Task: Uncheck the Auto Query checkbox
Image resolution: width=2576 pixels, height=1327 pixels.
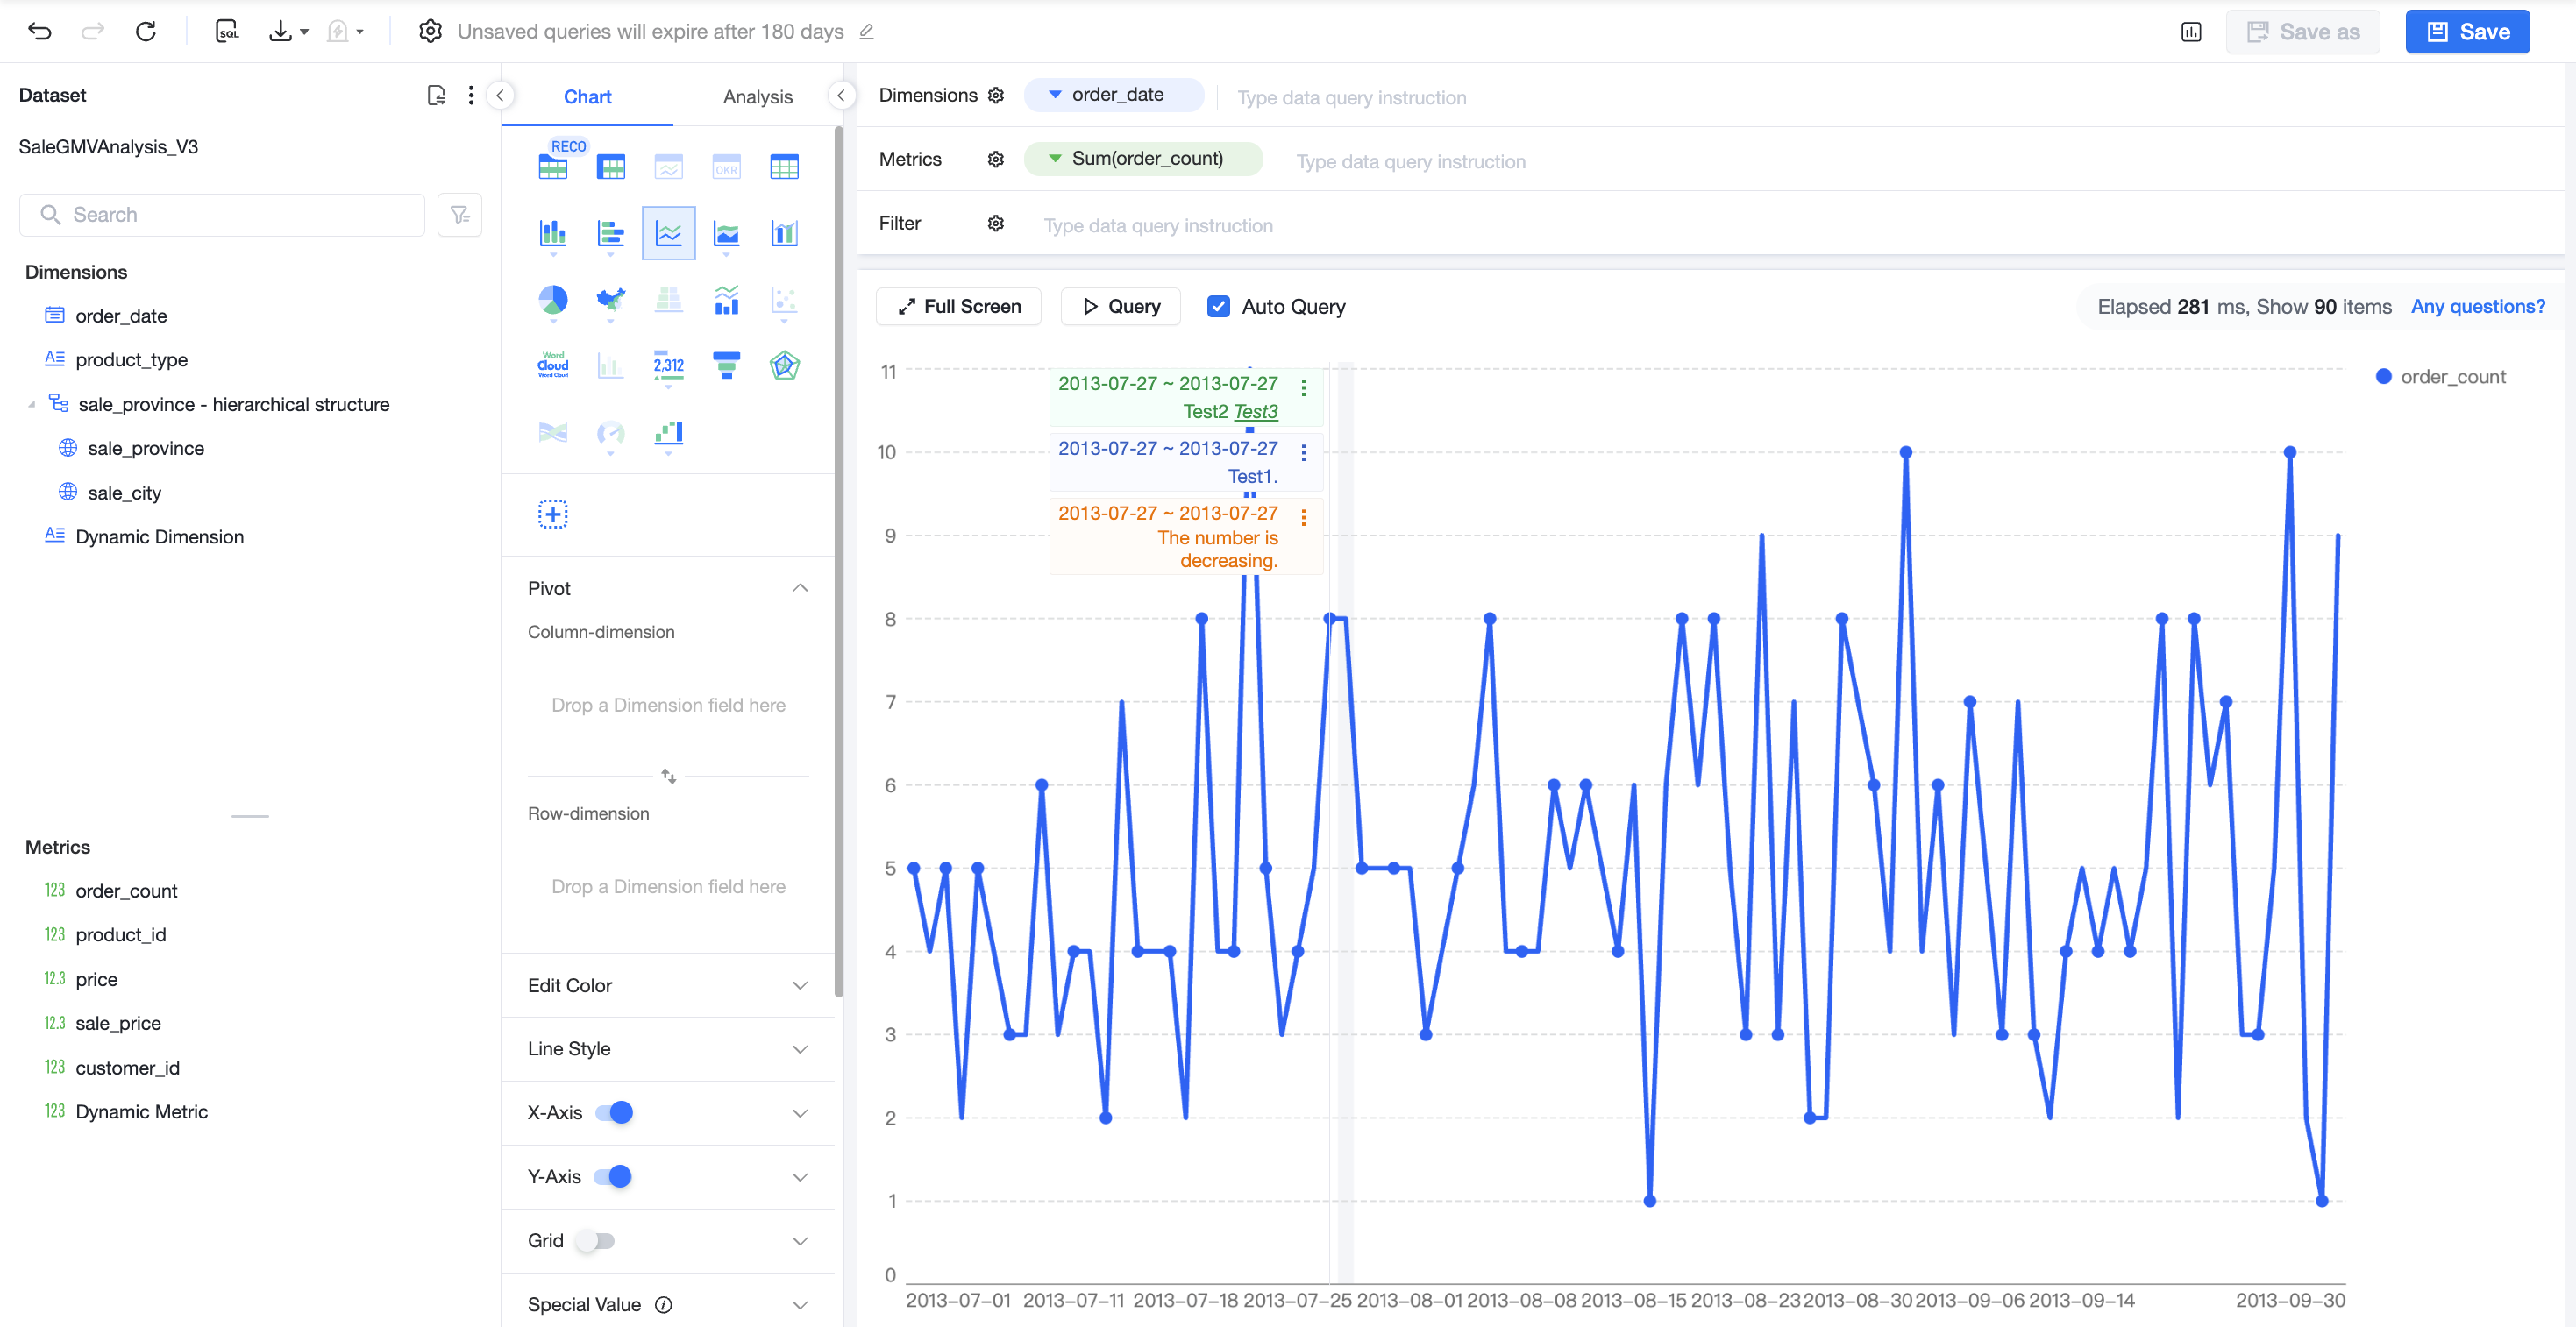Action: pyautogui.click(x=1218, y=307)
